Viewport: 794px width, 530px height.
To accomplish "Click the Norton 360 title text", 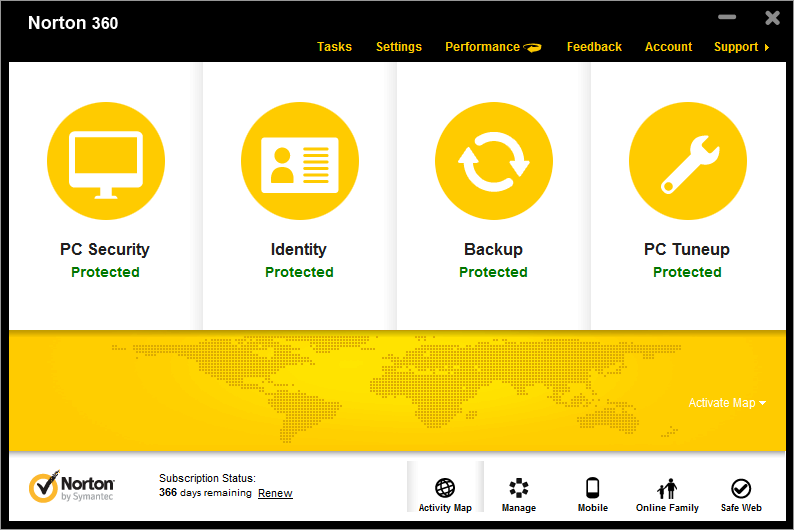I will [x=73, y=23].
